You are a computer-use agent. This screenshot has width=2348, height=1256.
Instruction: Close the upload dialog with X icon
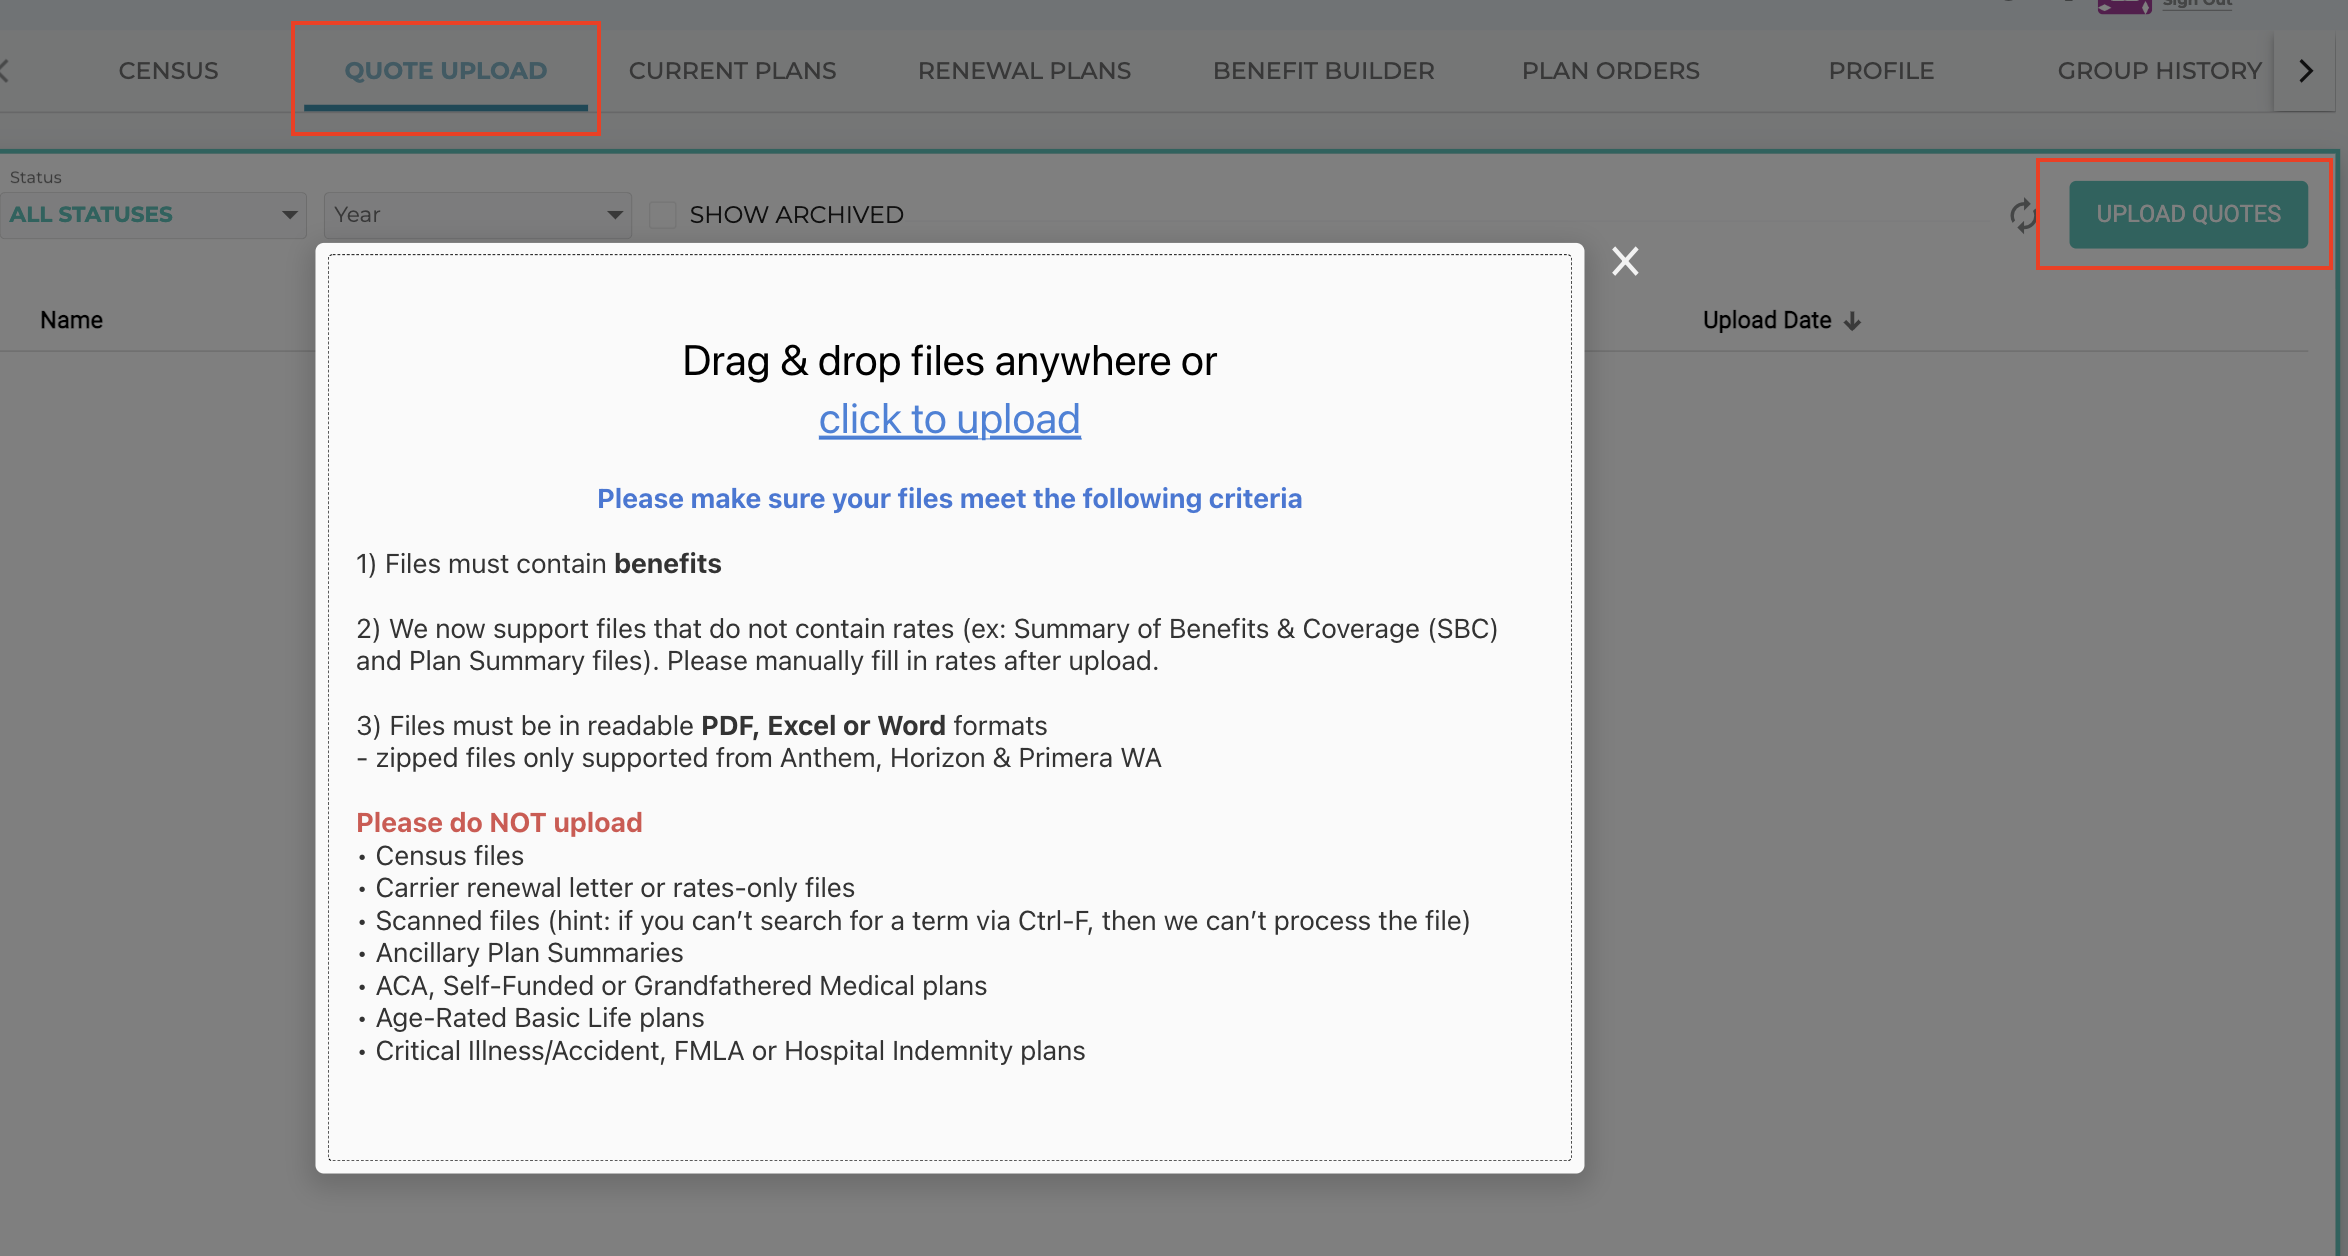tap(1625, 261)
